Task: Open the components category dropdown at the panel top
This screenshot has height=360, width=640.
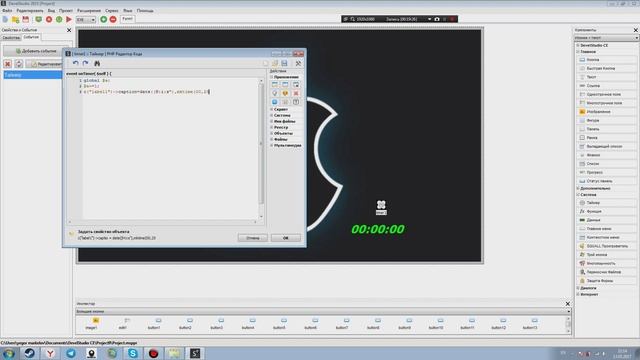Action: pos(606,38)
